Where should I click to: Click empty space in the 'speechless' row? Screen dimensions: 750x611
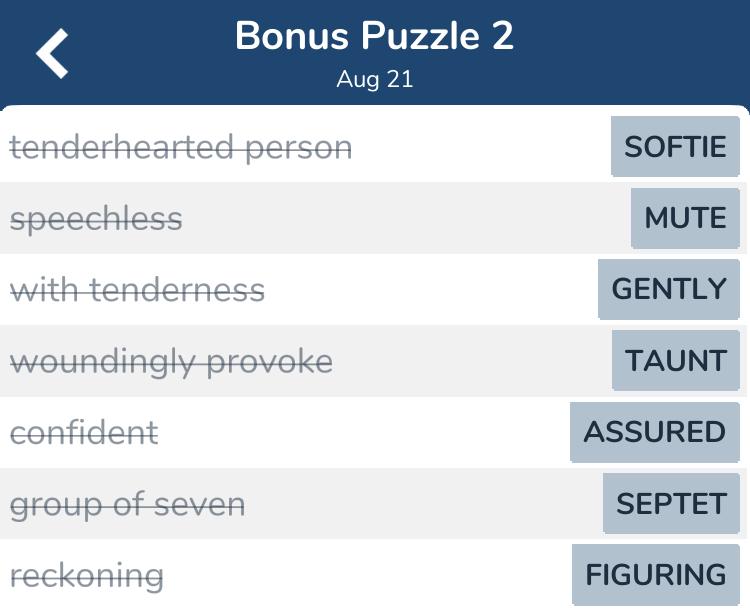[400, 218]
